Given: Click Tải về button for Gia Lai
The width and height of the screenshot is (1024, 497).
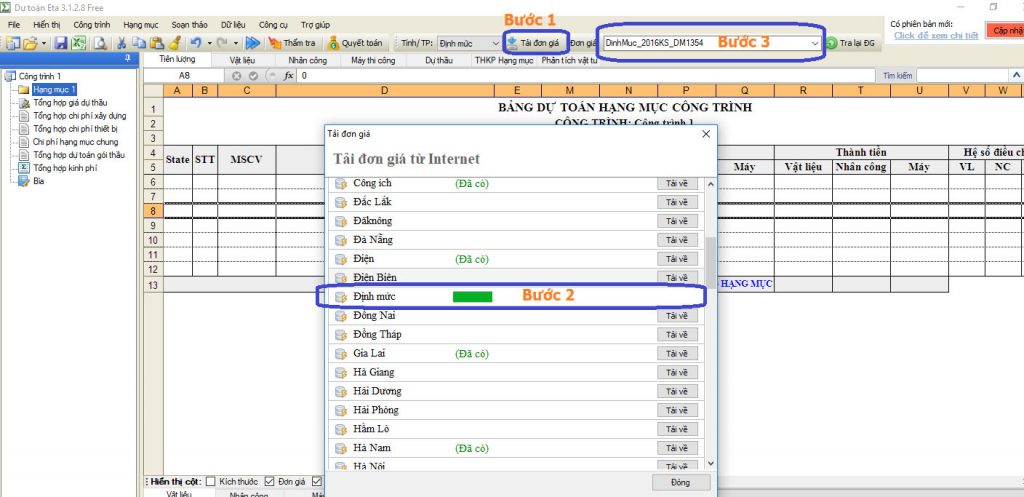Looking at the screenshot, I should (677, 354).
